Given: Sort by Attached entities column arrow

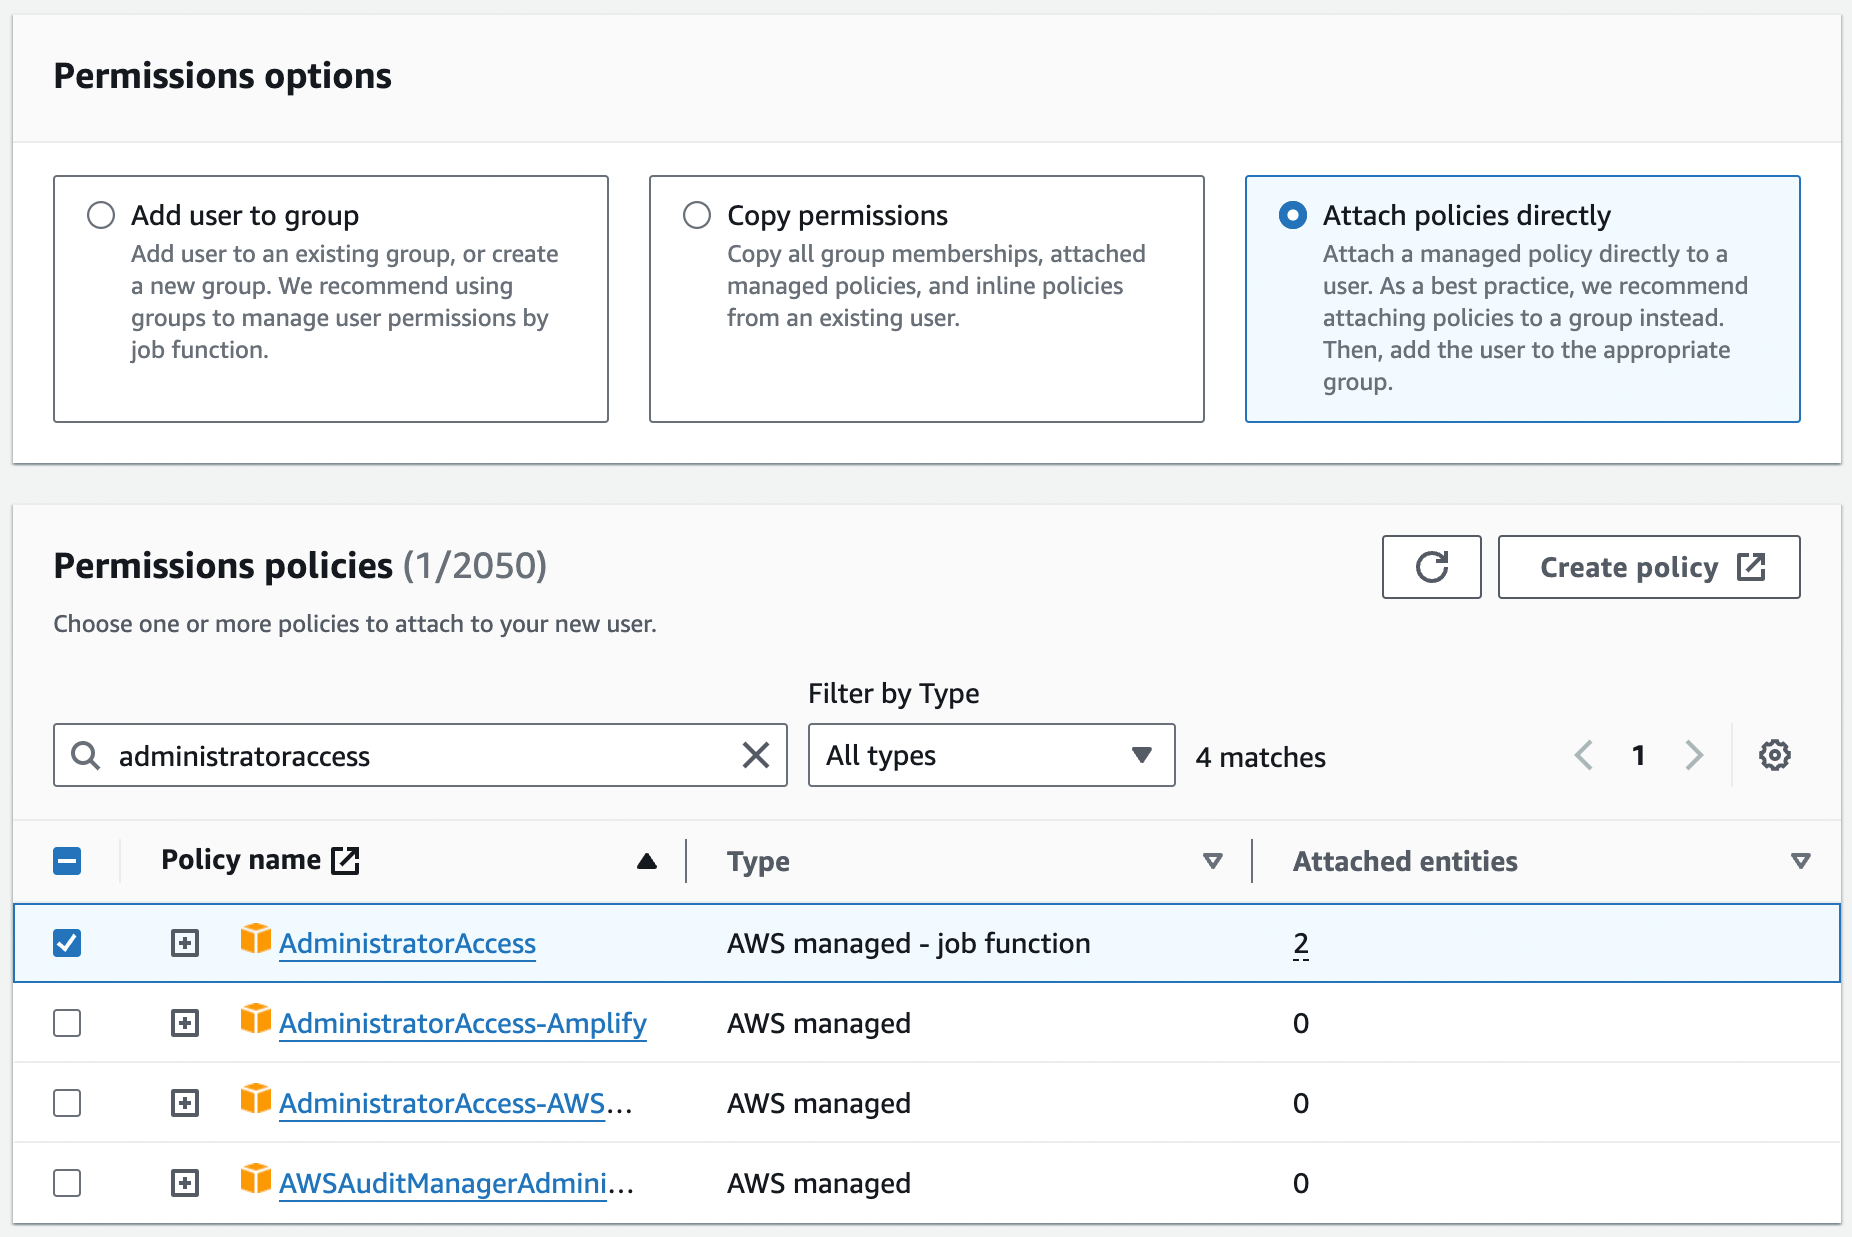Looking at the screenshot, I should click(x=1801, y=861).
